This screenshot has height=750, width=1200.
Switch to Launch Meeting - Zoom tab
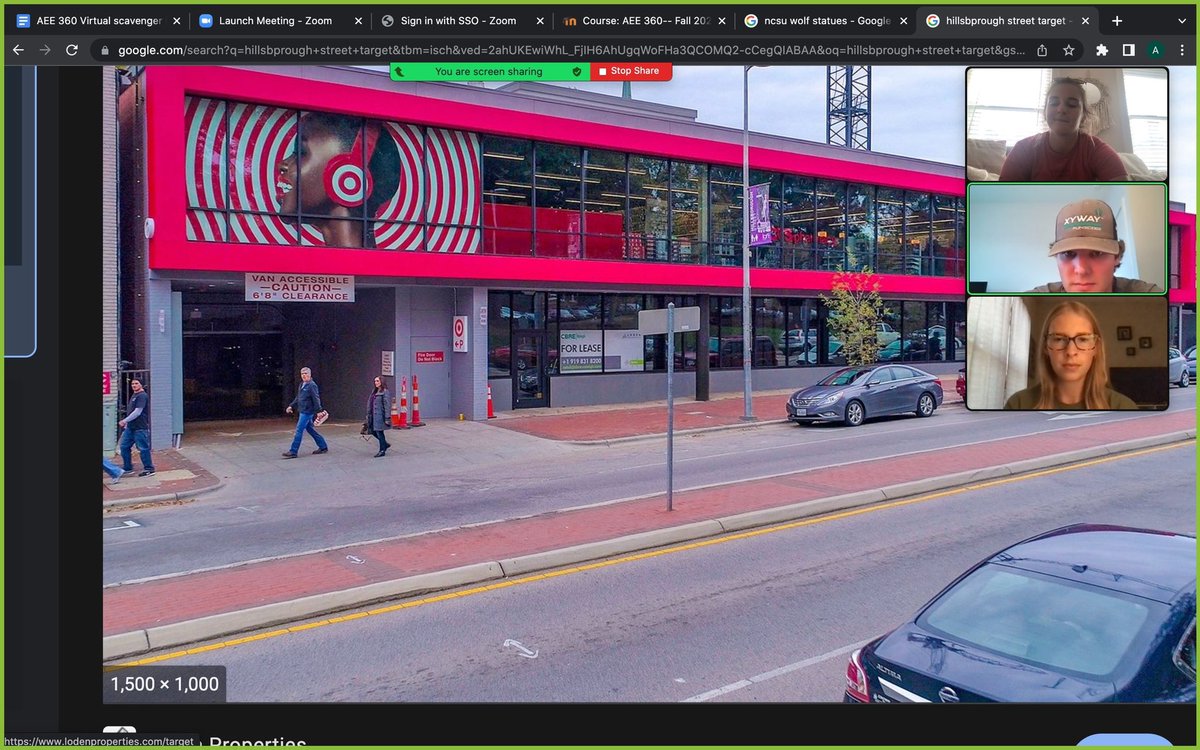[x=278, y=20]
